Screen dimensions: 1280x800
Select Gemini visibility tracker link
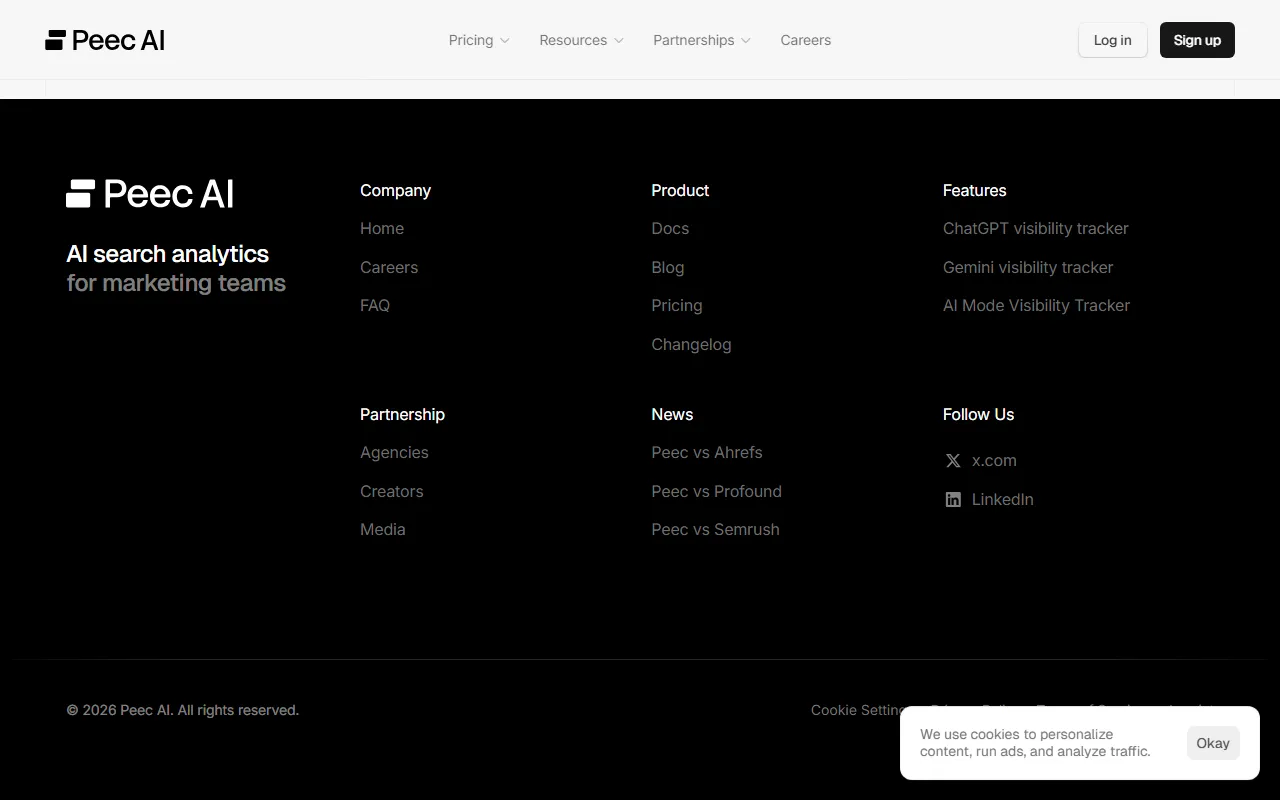1027,268
